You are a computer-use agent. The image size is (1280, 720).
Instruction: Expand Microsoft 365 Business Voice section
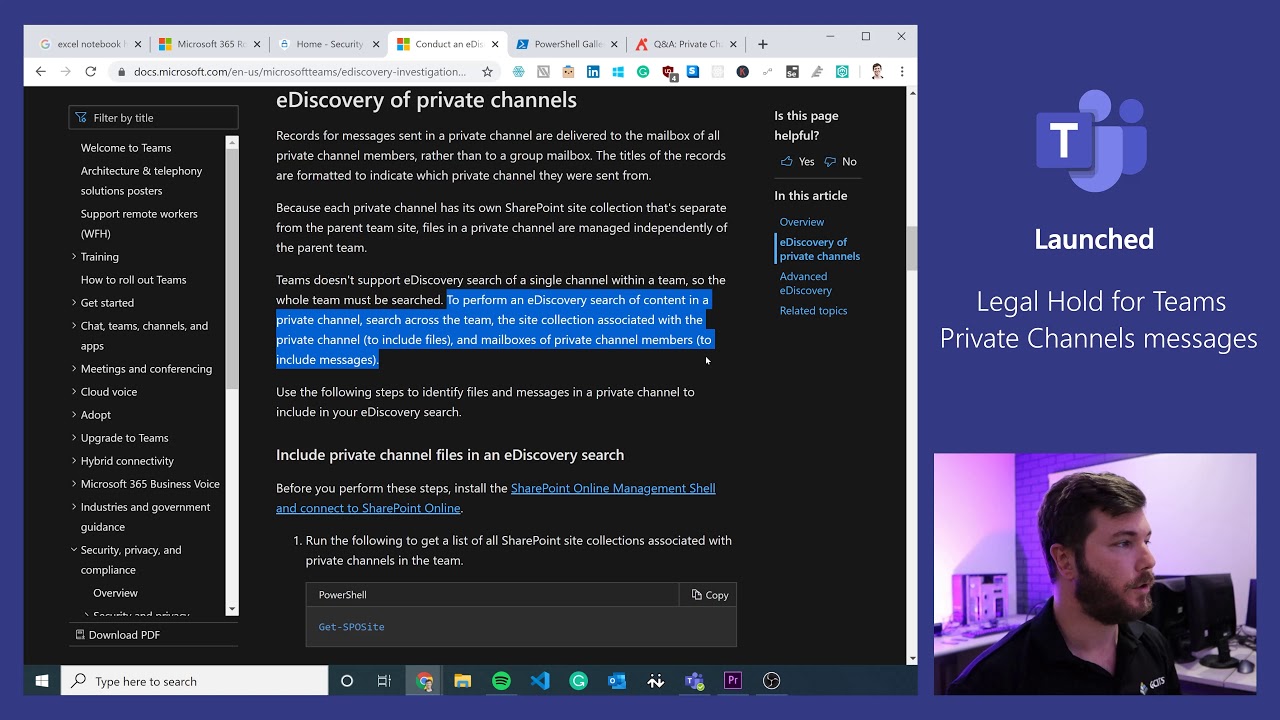(74, 484)
